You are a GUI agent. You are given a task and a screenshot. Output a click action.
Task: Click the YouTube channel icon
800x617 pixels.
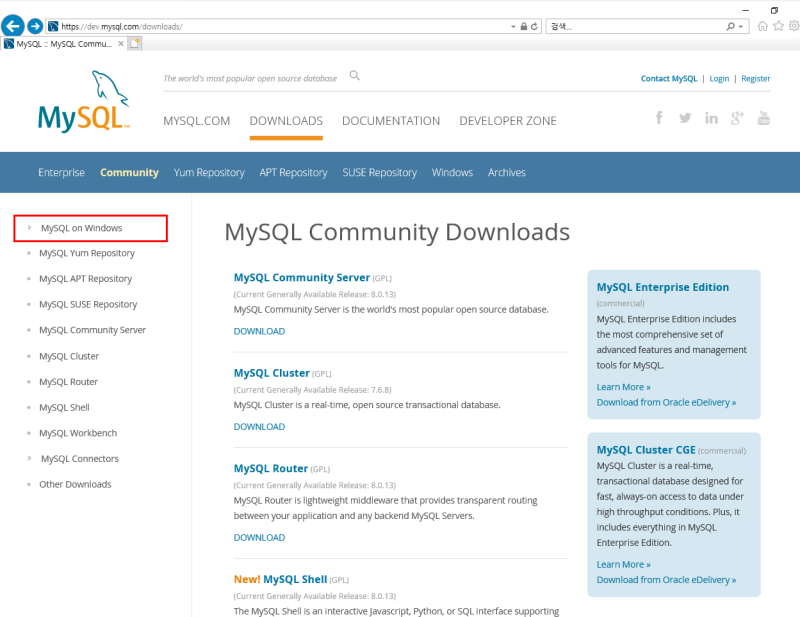pyautogui.click(x=763, y=118)
